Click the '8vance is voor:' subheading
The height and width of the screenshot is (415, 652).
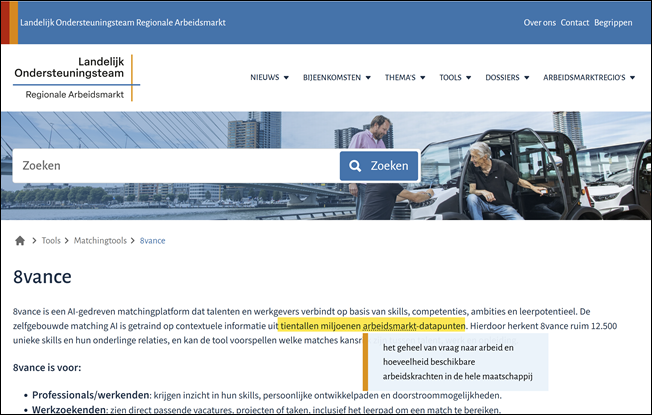tap(47, 368)
